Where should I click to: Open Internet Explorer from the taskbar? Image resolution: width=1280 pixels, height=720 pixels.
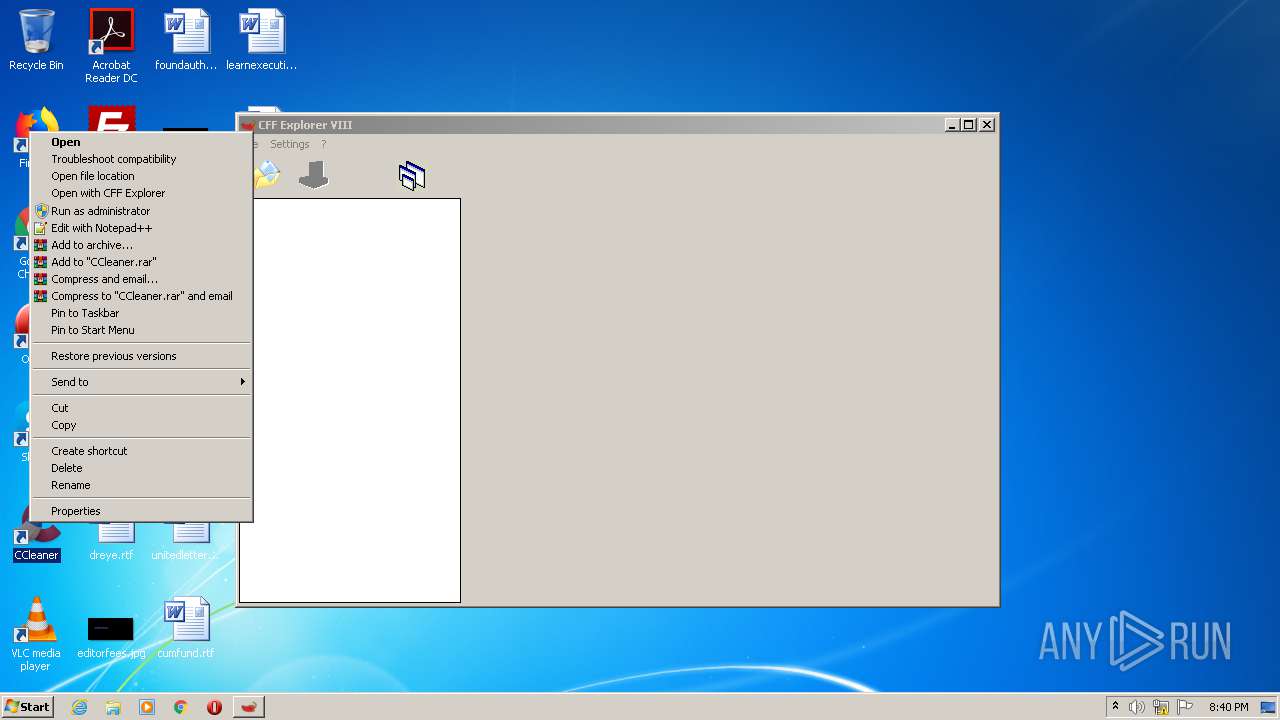(79, 707)
